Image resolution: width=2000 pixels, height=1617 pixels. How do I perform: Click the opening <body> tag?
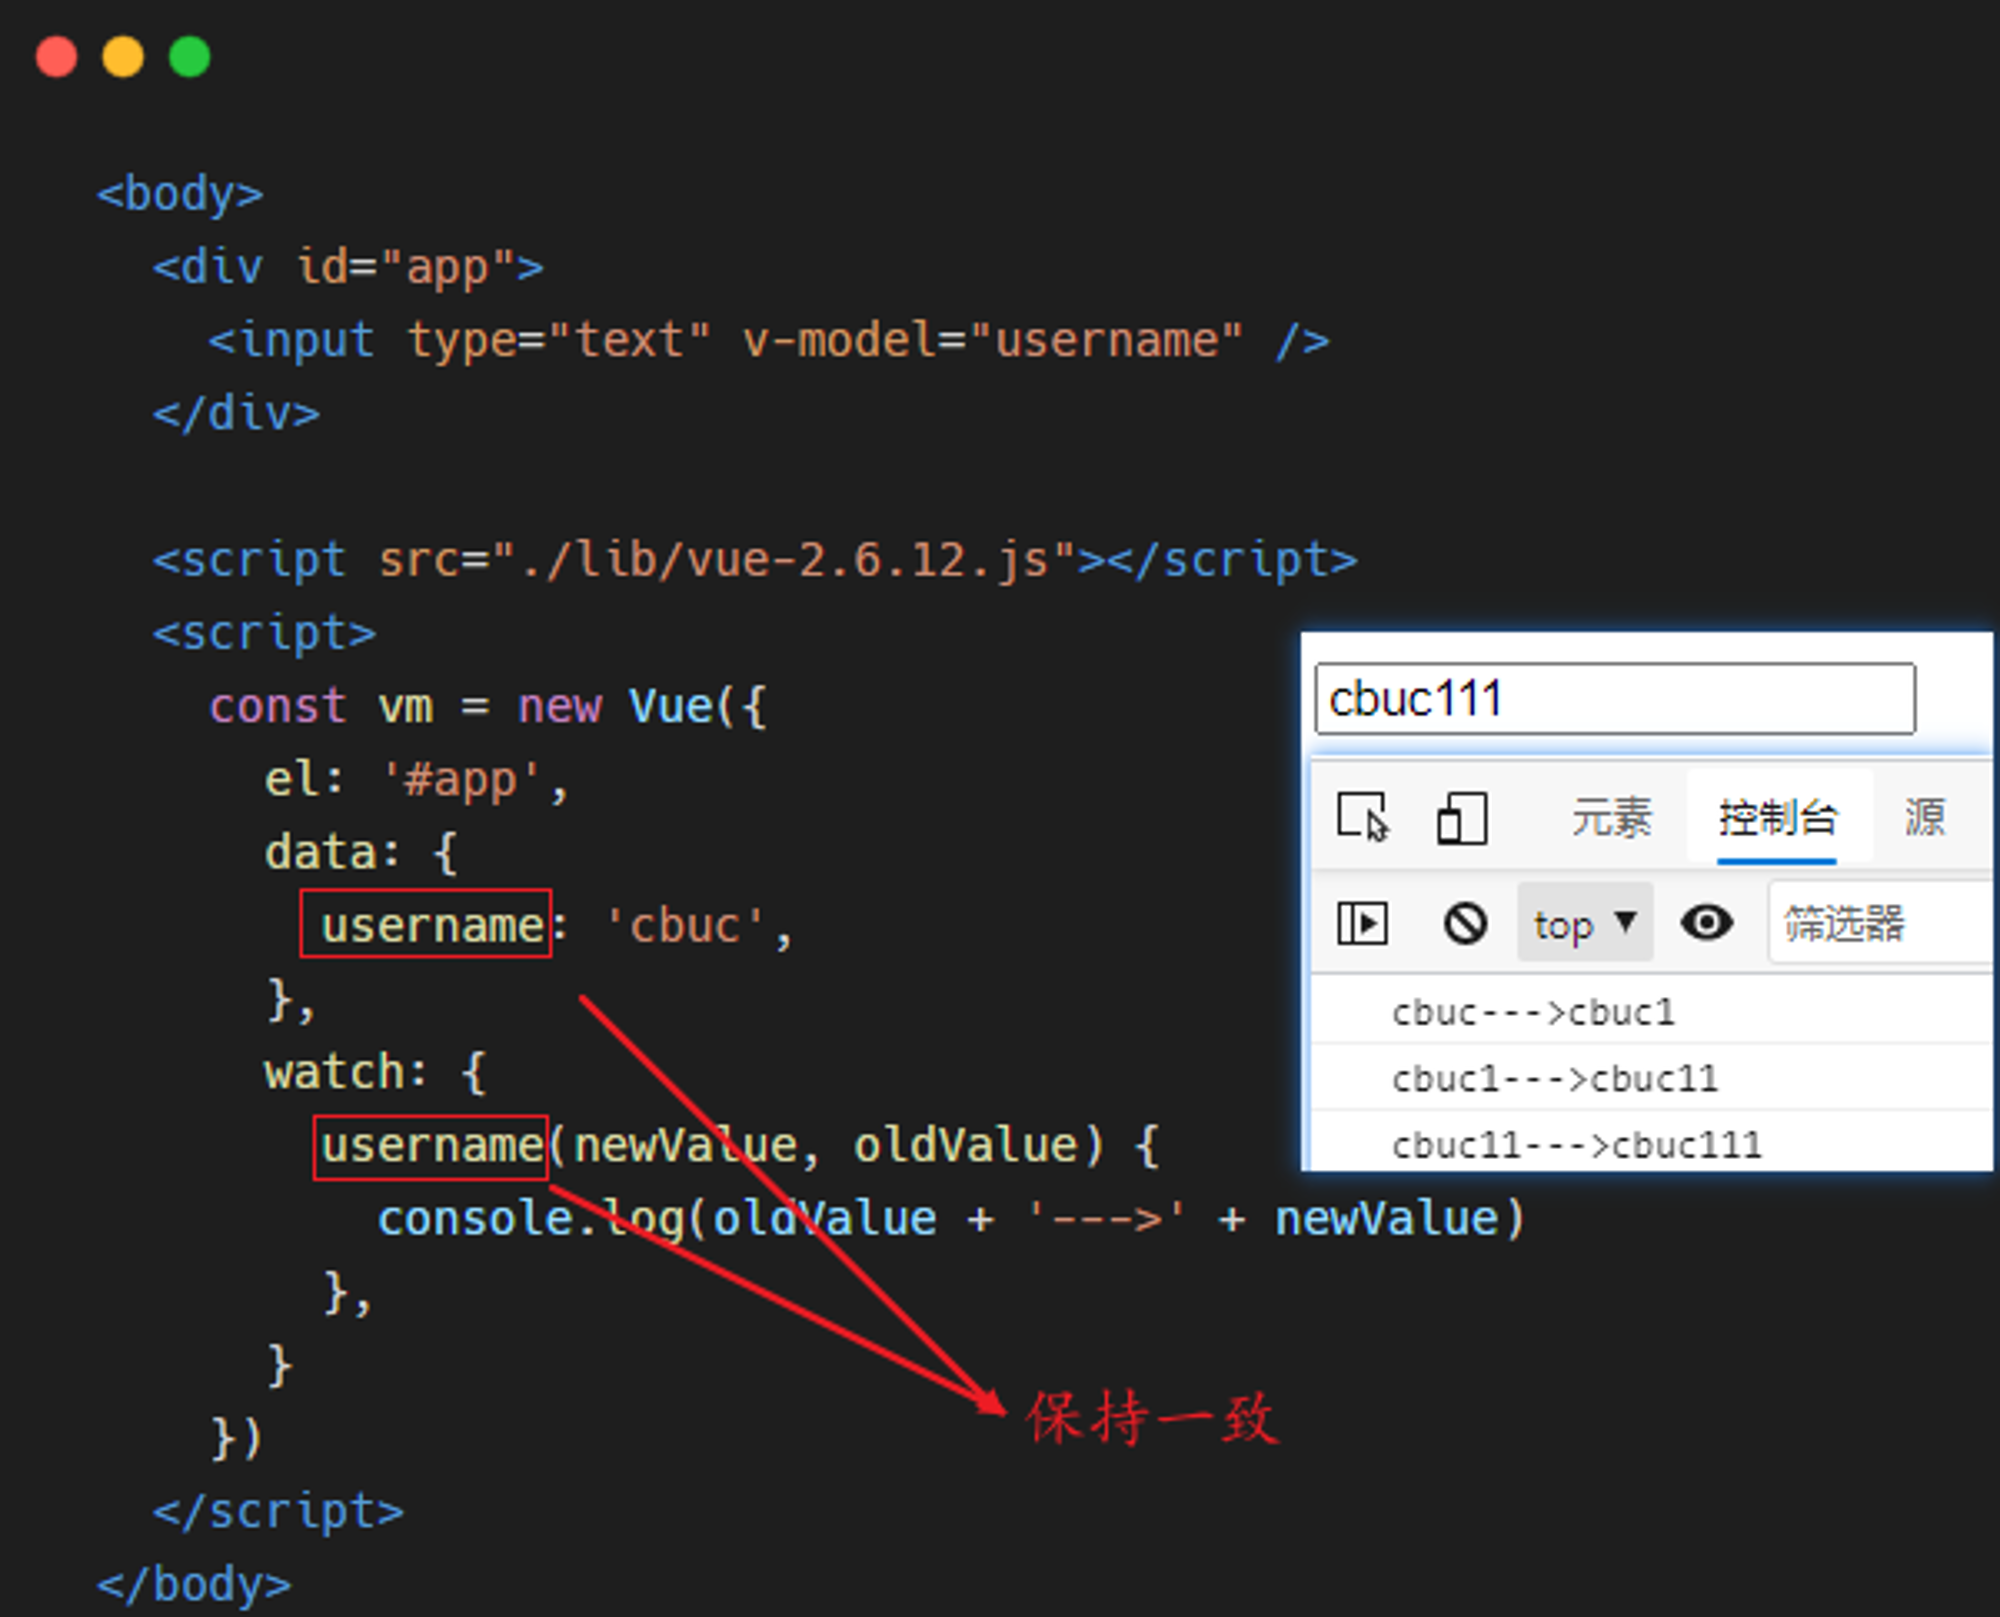click(x=180, y=194)
